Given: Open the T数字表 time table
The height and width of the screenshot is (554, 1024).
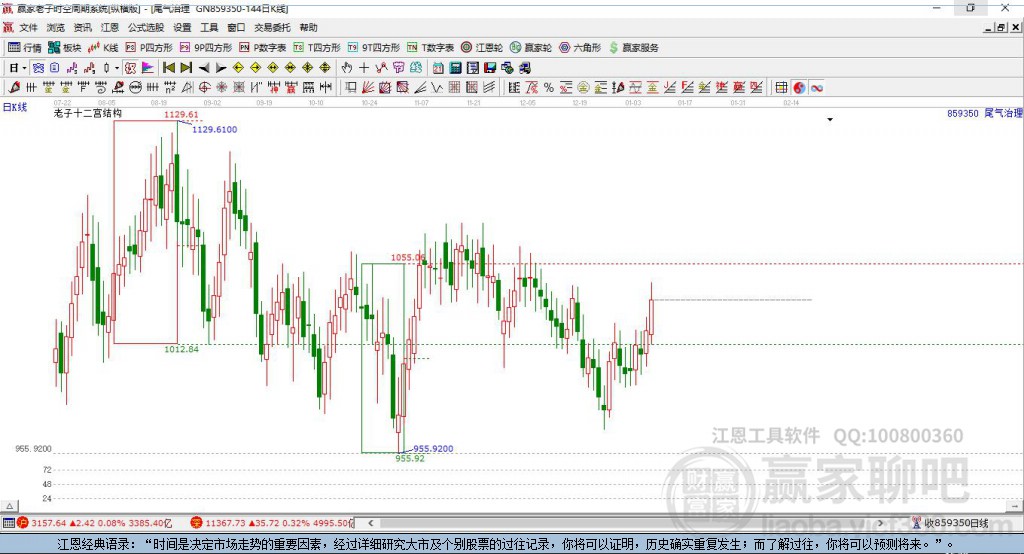Looking at the screenshot, I should click(x=430, y=48).
